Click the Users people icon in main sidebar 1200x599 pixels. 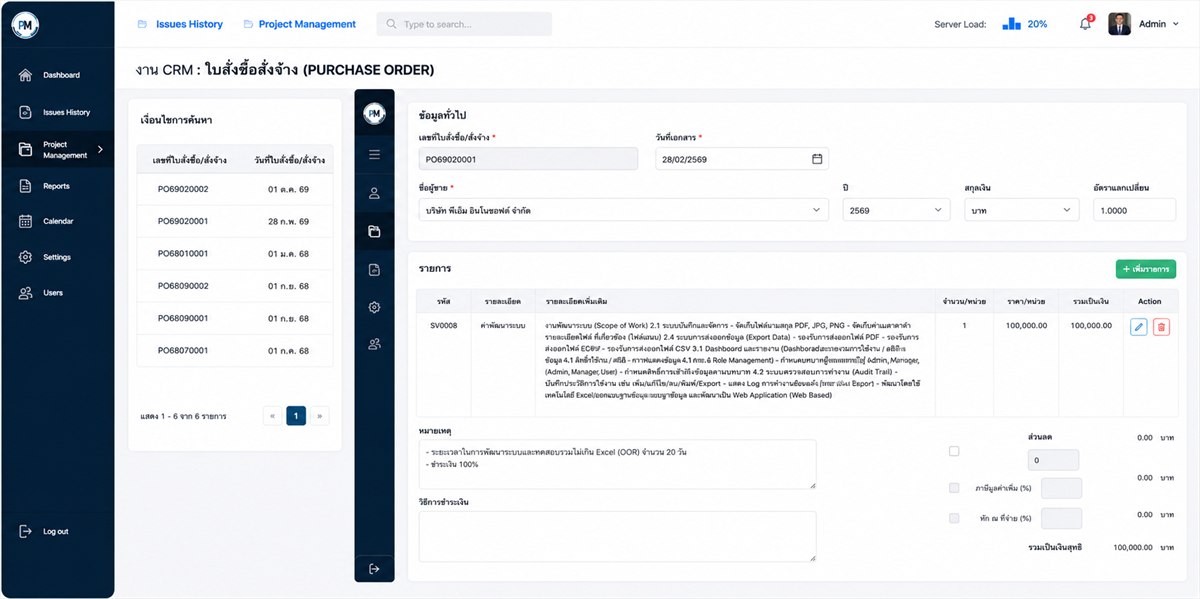(26, 293)
